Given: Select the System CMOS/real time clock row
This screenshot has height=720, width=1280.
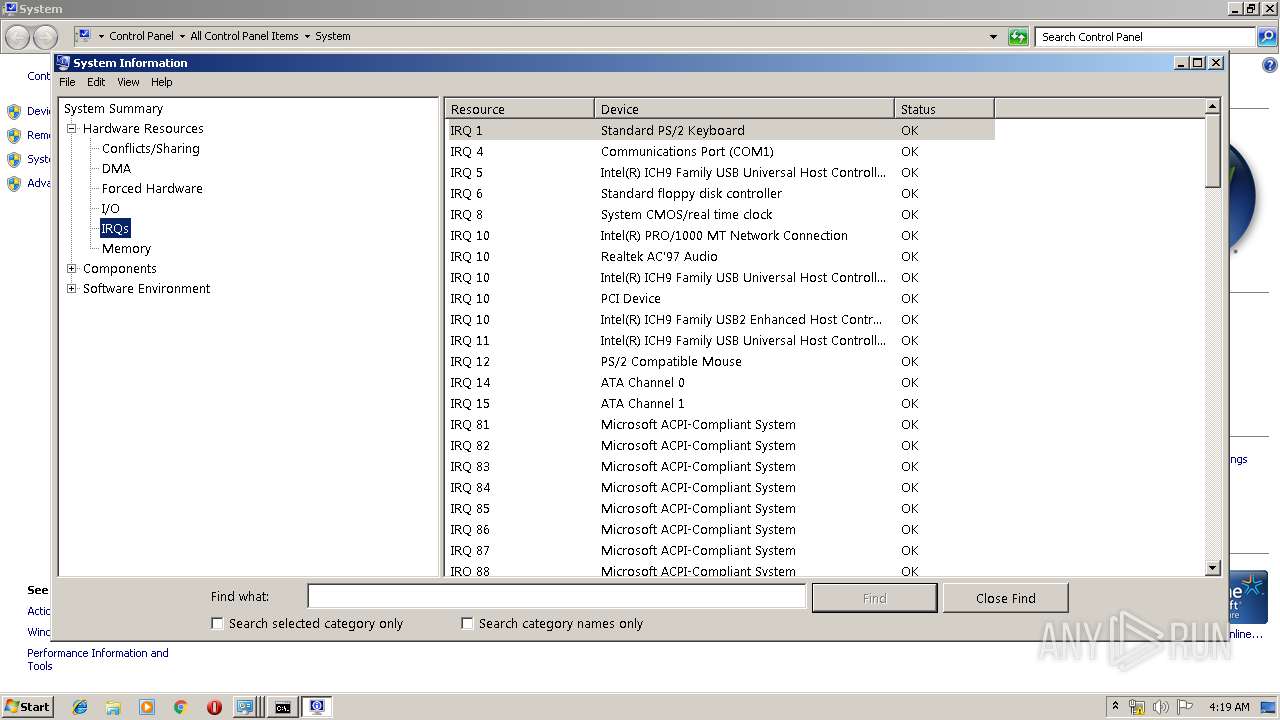Looking at the screenshot, I should [720, 214].
